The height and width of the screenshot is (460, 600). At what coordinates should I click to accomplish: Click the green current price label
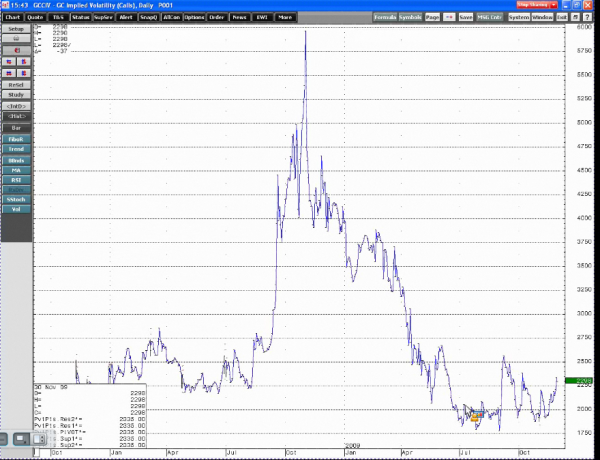[585, 381]
